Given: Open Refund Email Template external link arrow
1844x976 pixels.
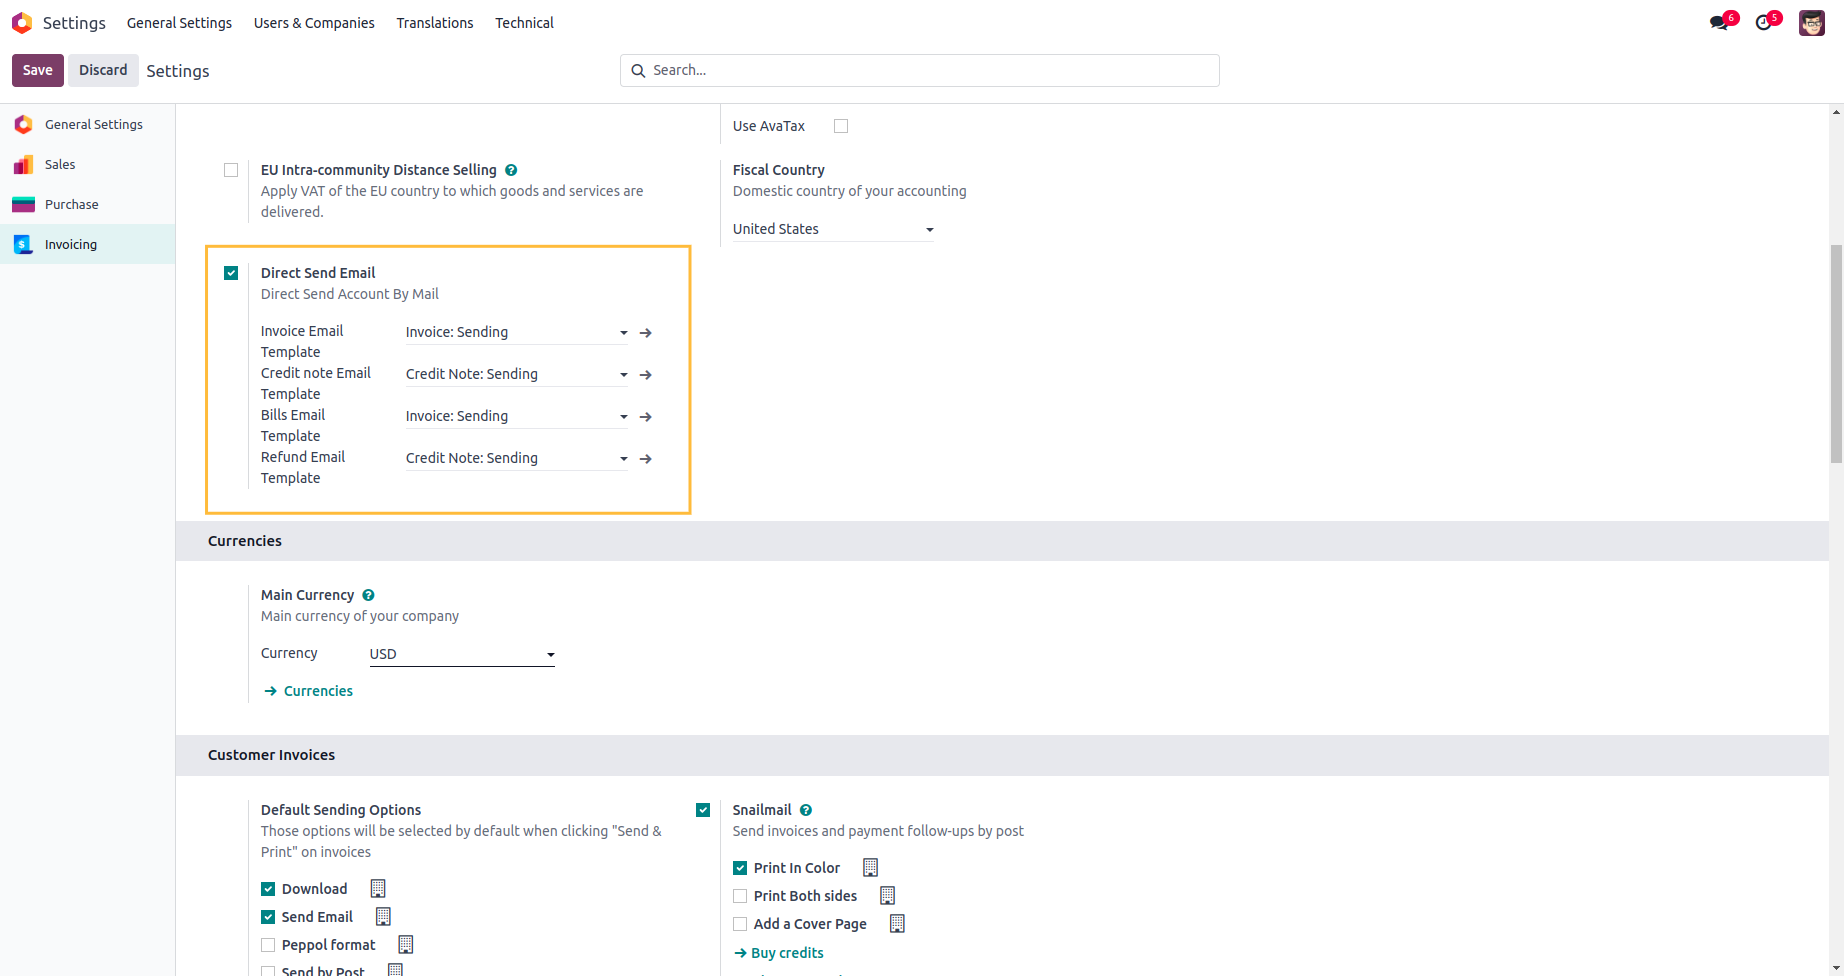Looking at the screenshot, I should (x=646, y=459).
